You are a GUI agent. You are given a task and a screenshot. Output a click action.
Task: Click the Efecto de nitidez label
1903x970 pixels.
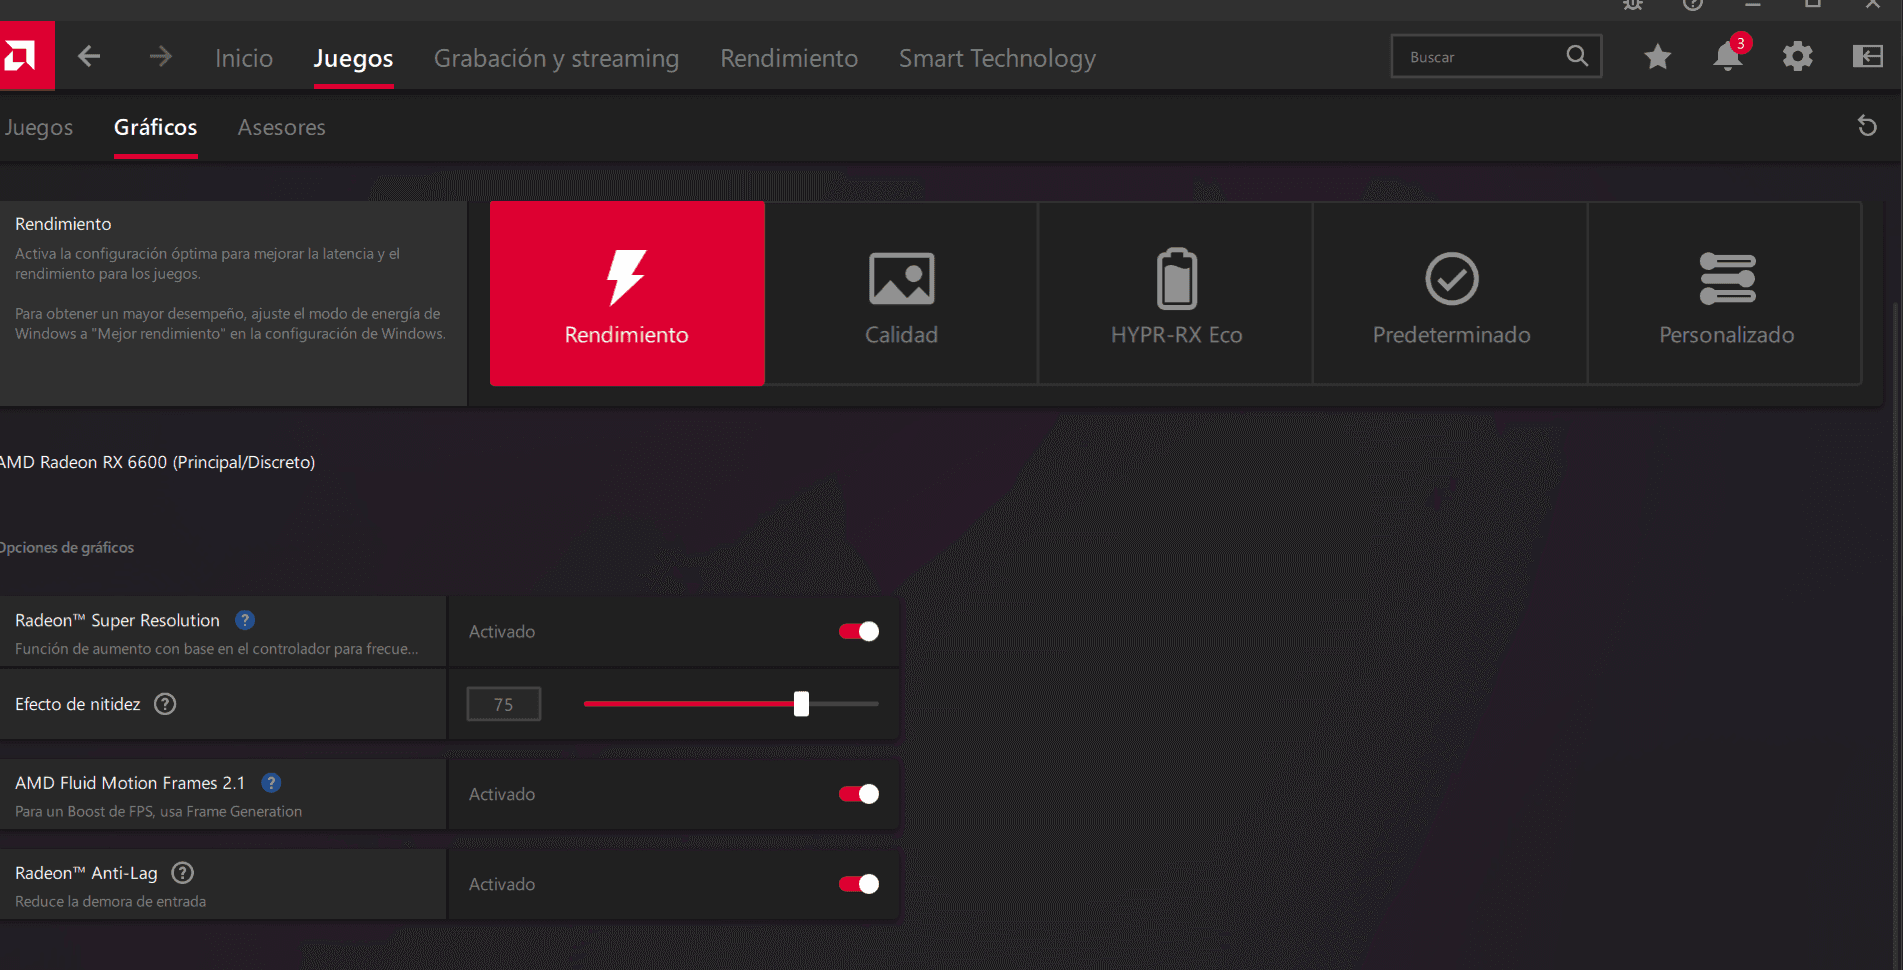(78, 704)
